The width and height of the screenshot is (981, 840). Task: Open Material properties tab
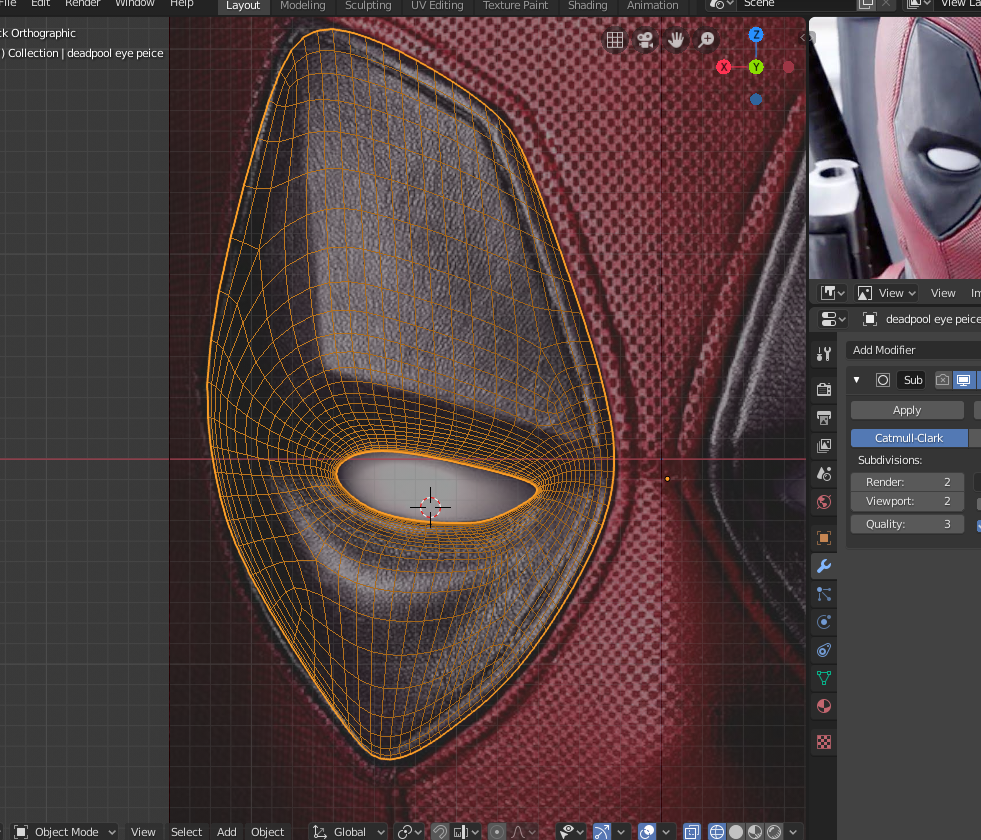(x=824, y=706)
